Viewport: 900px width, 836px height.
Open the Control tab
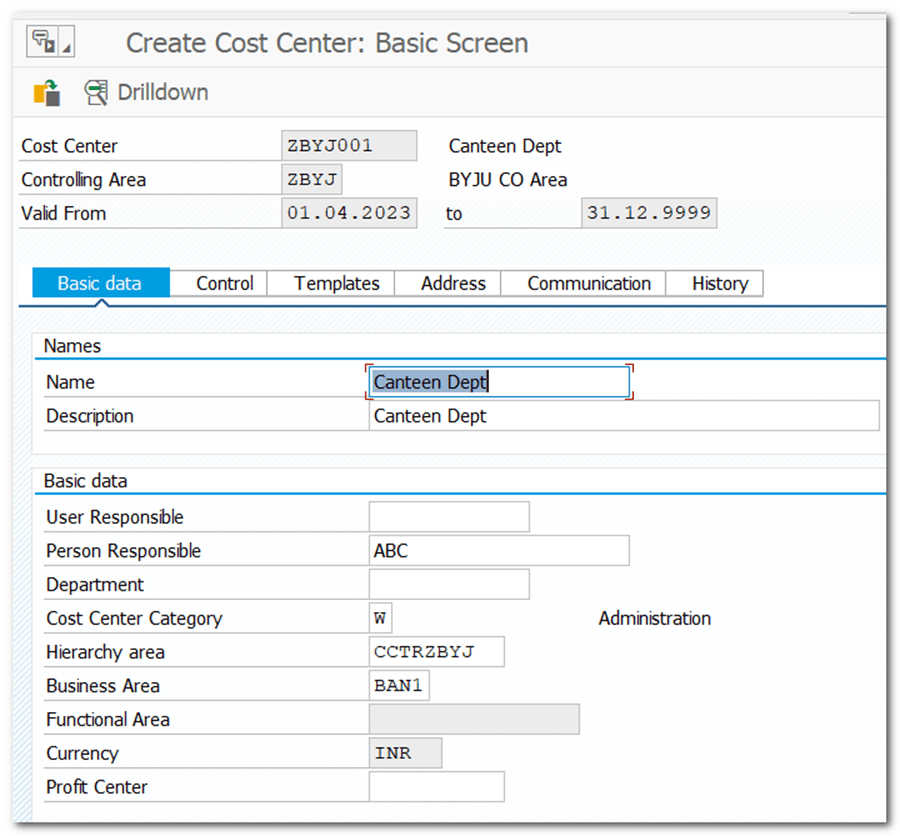pyautogui.click(x=225, y=283)
